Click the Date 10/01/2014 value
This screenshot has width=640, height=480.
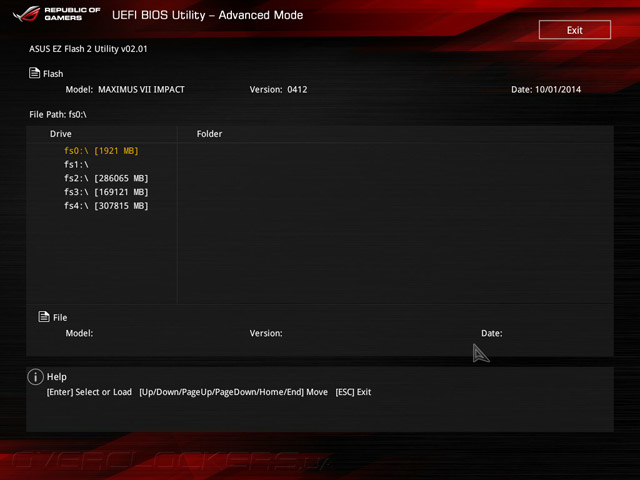coord(558,89)
